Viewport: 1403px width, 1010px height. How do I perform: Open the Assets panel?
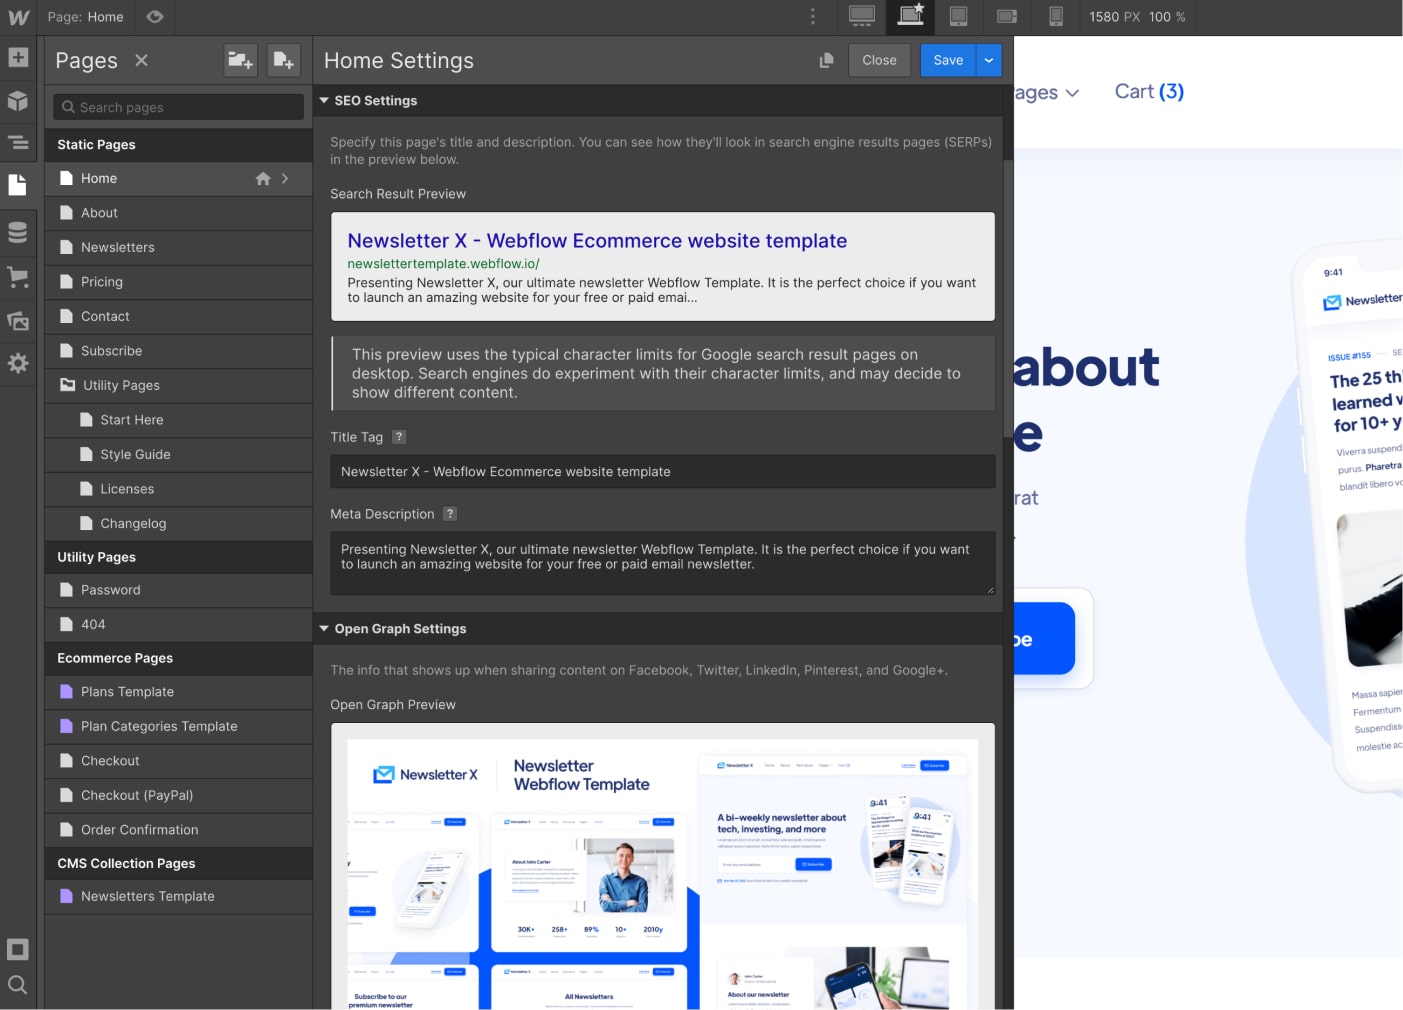click(18, 320)
